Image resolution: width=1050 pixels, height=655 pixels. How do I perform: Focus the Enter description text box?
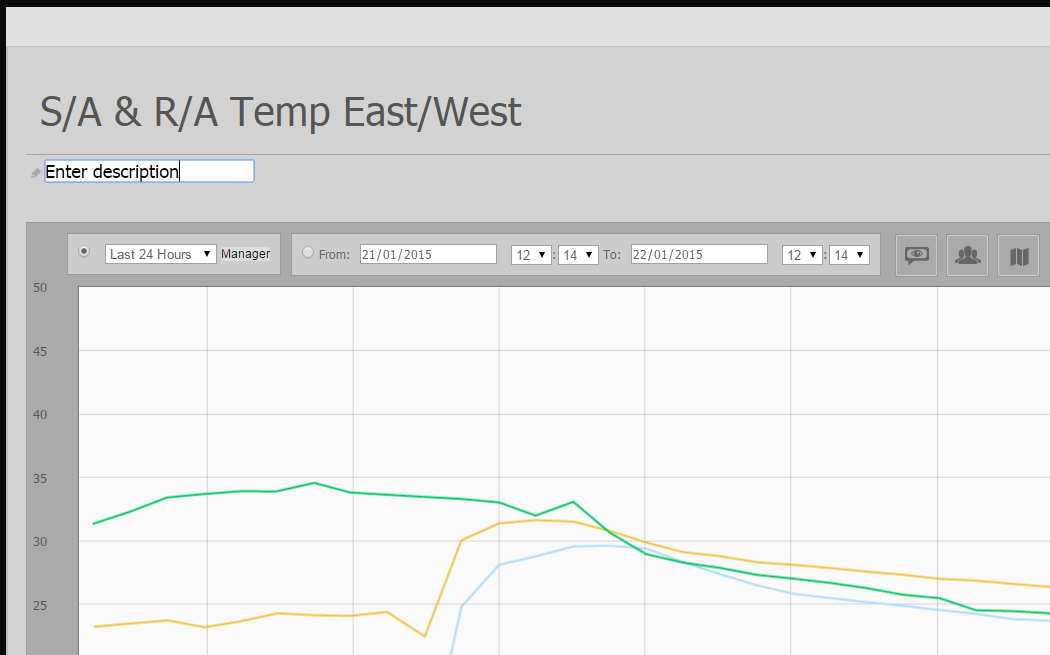[149, 171]
